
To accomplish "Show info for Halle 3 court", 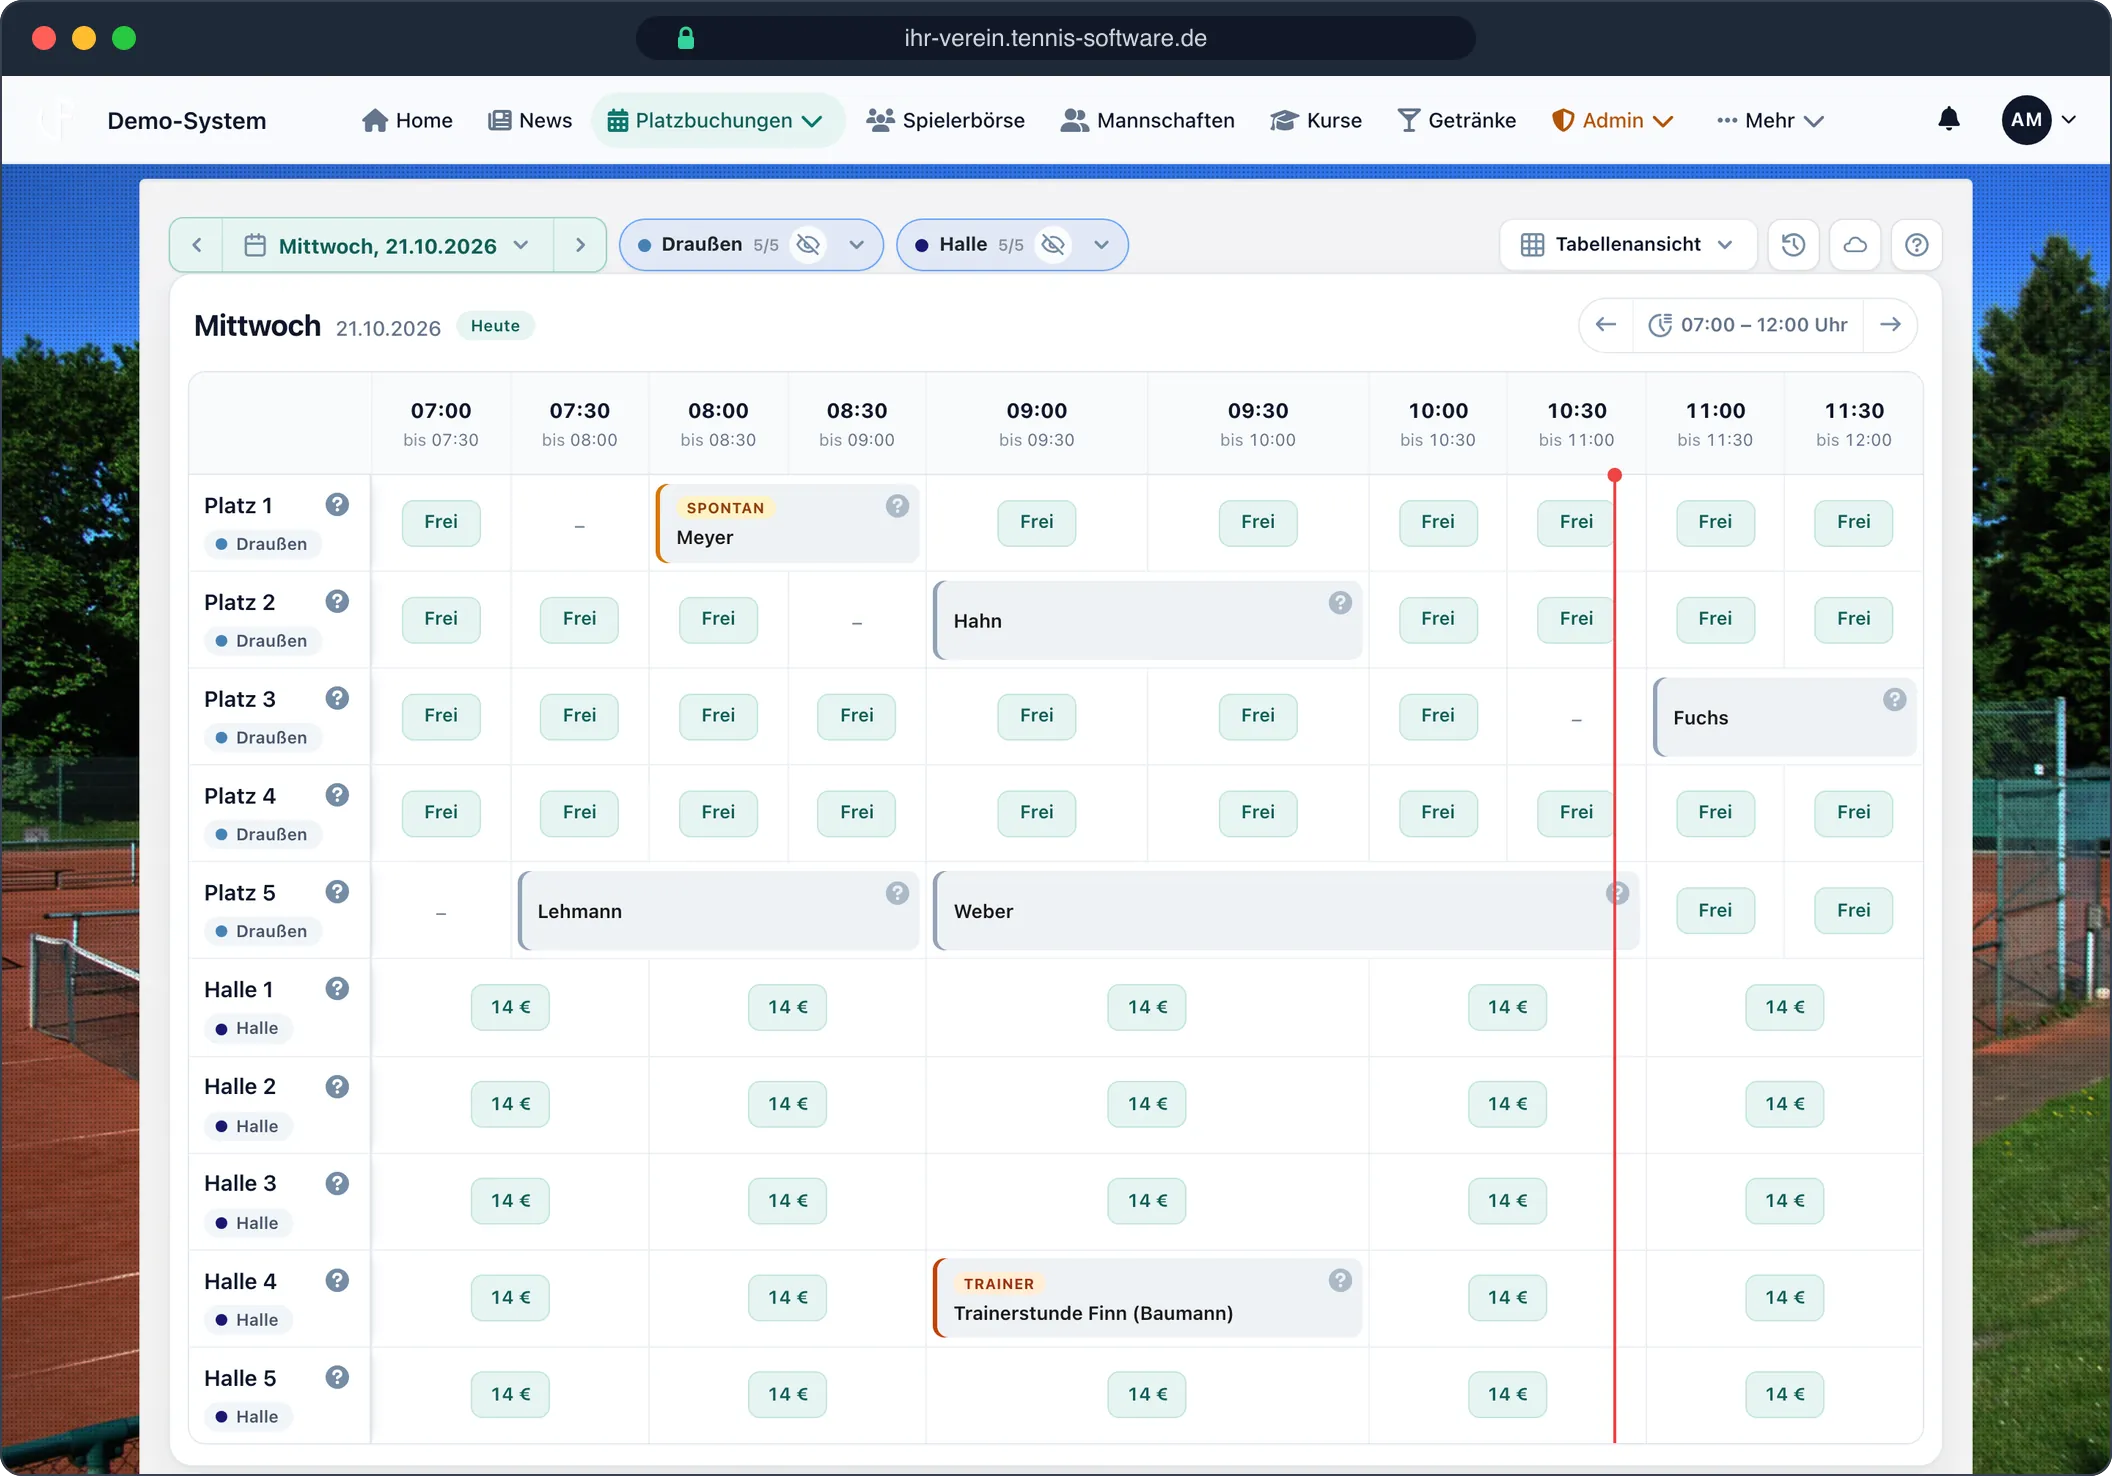I will point(337,1184).
